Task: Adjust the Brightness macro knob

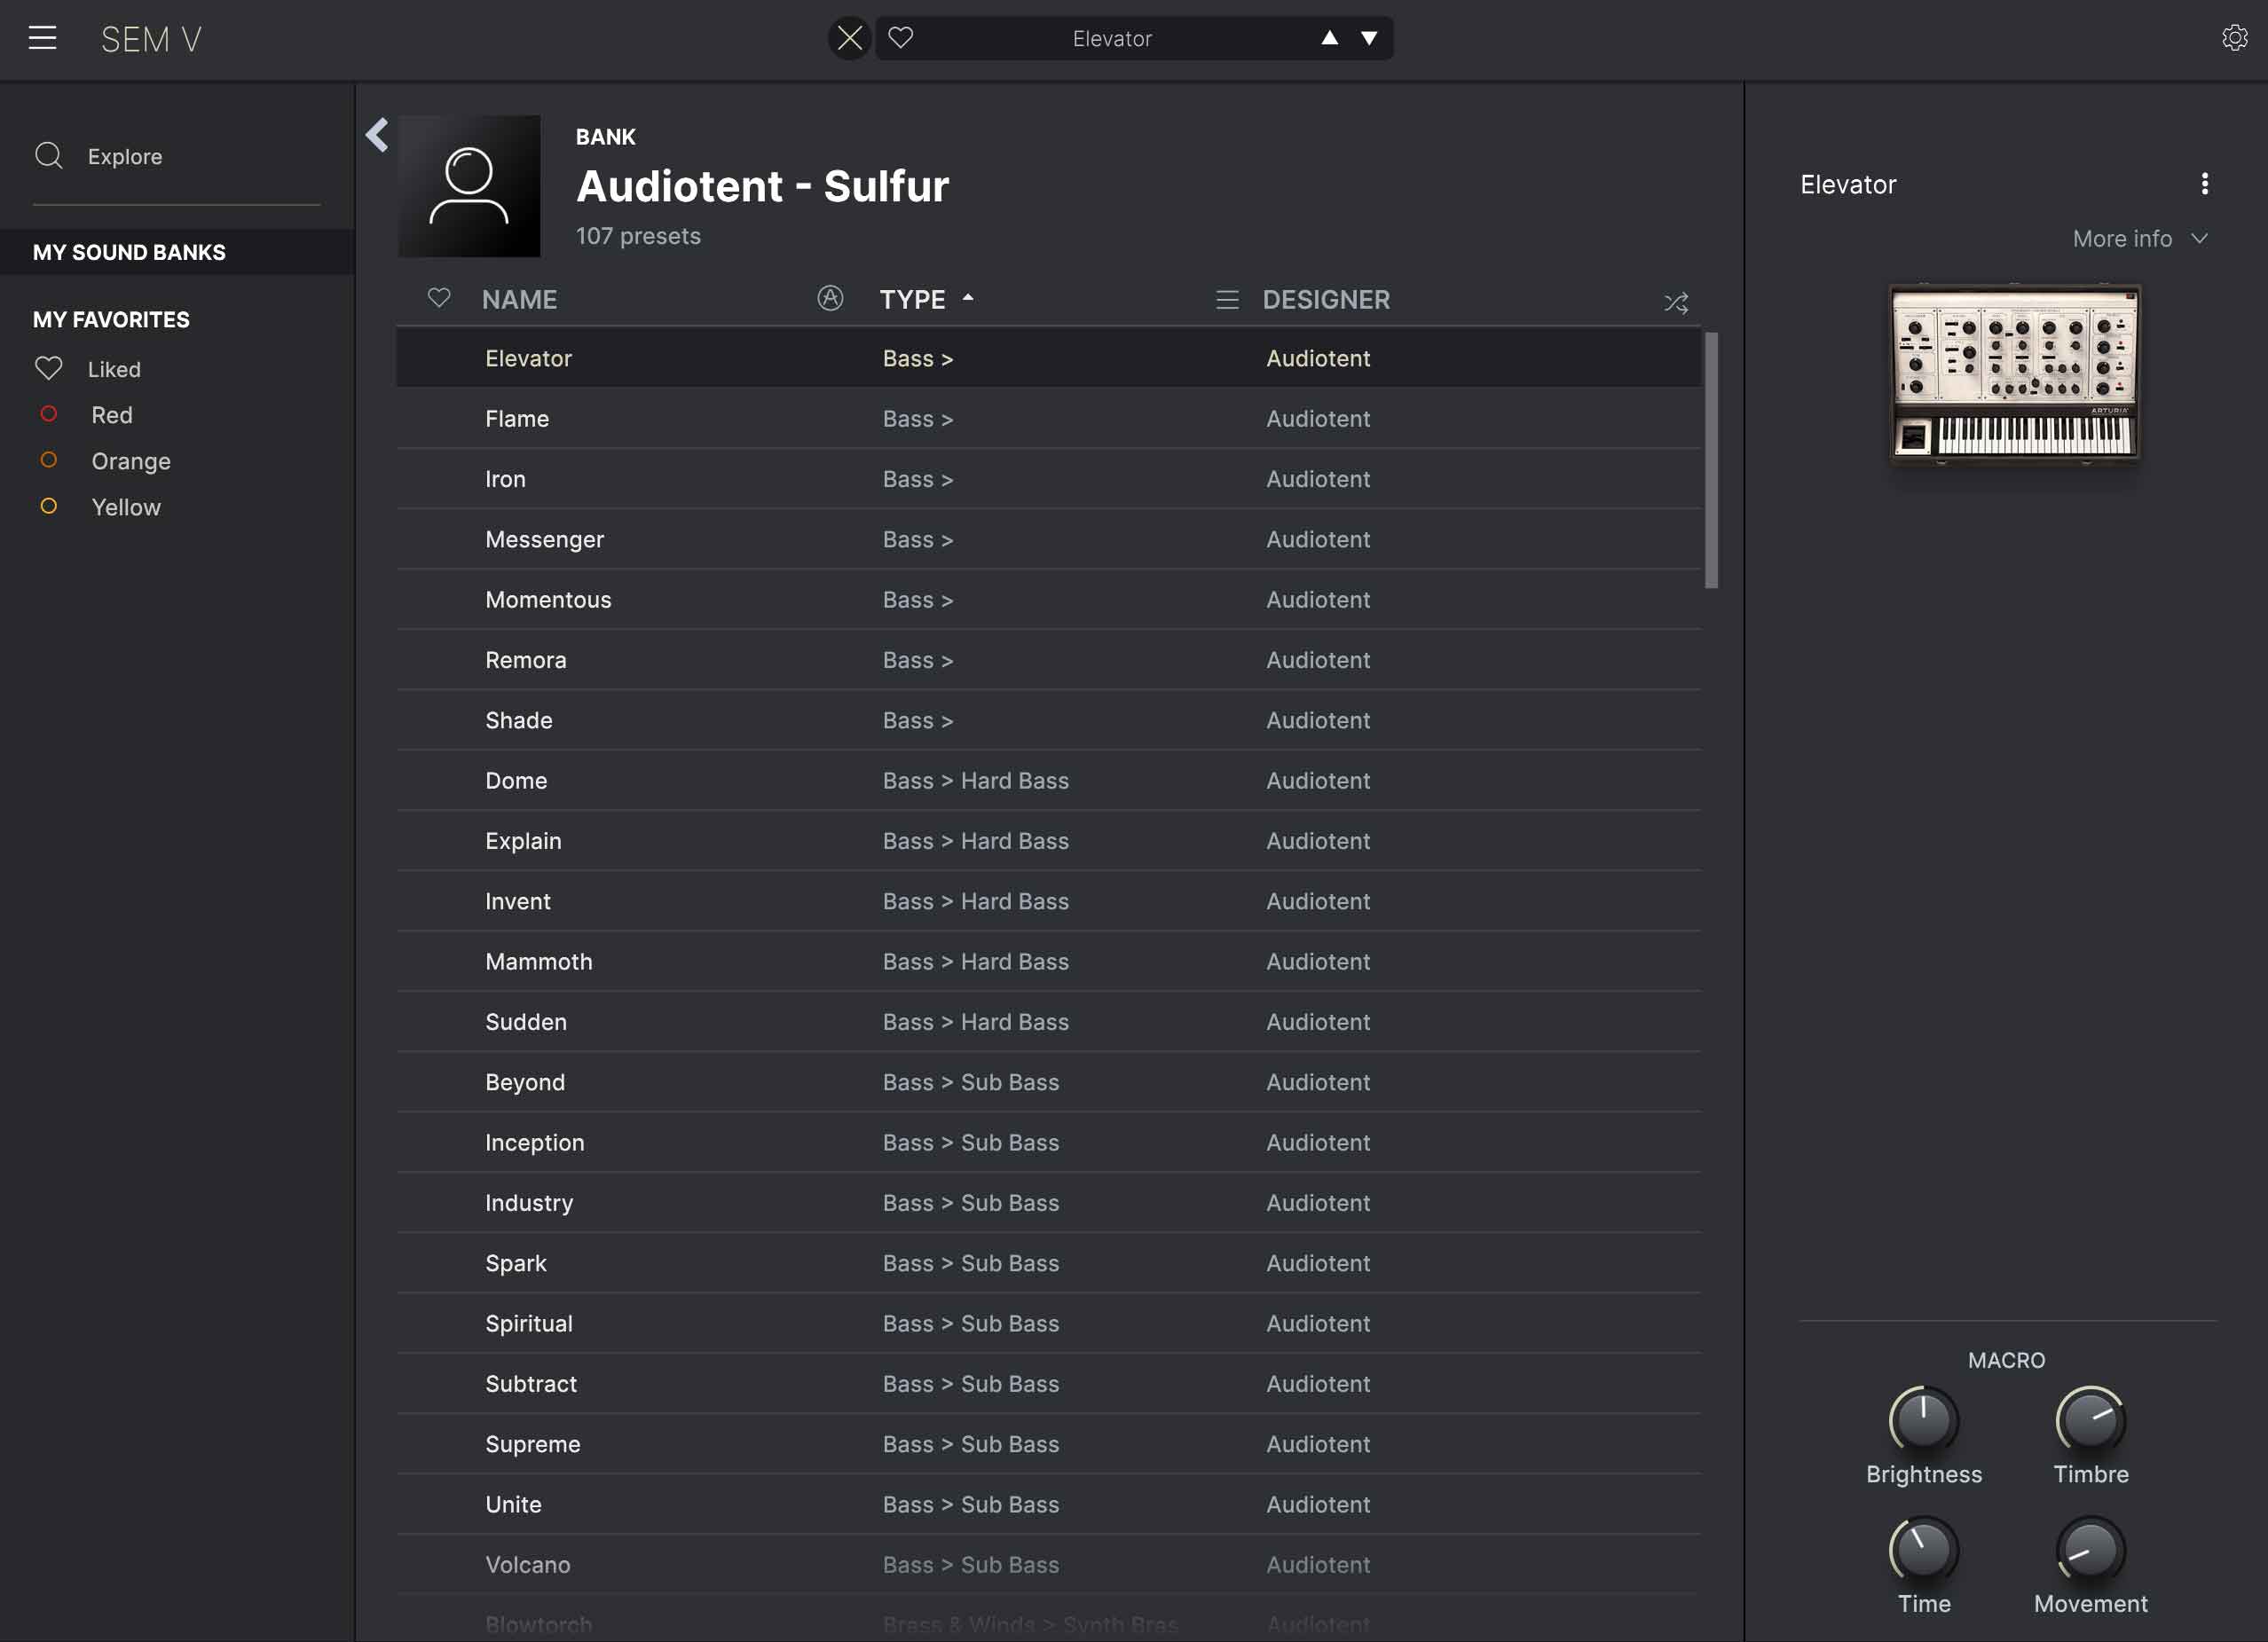Action: [x=1922, y=1419]
